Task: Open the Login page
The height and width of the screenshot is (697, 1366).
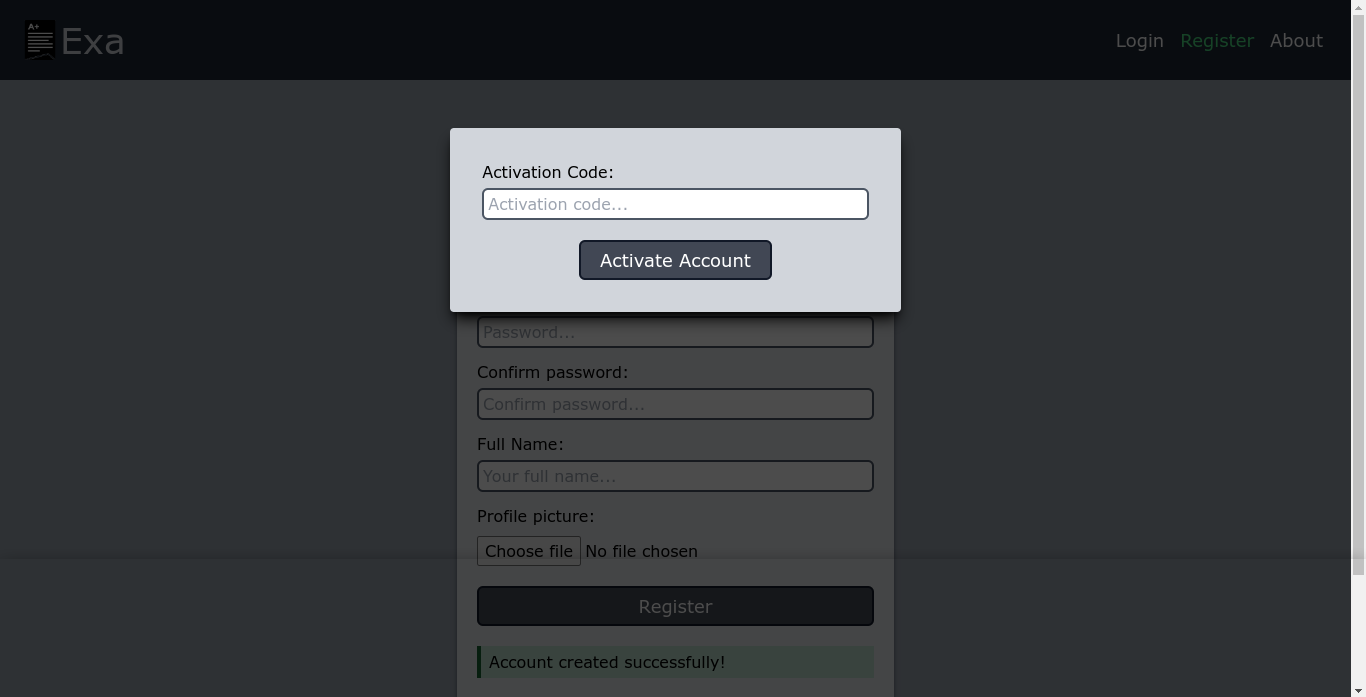Action: pyautogui.click(x=1139, y=41)
